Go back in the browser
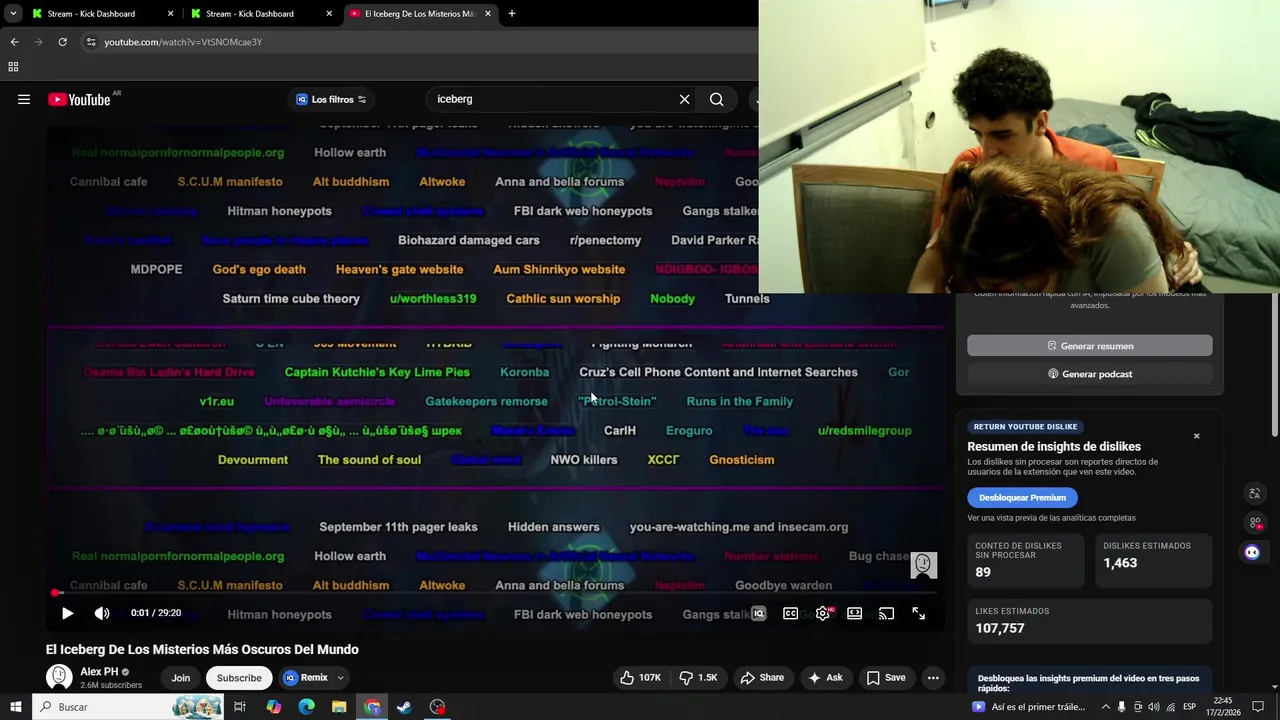The image size is (1280, 720). pos(14,42)
